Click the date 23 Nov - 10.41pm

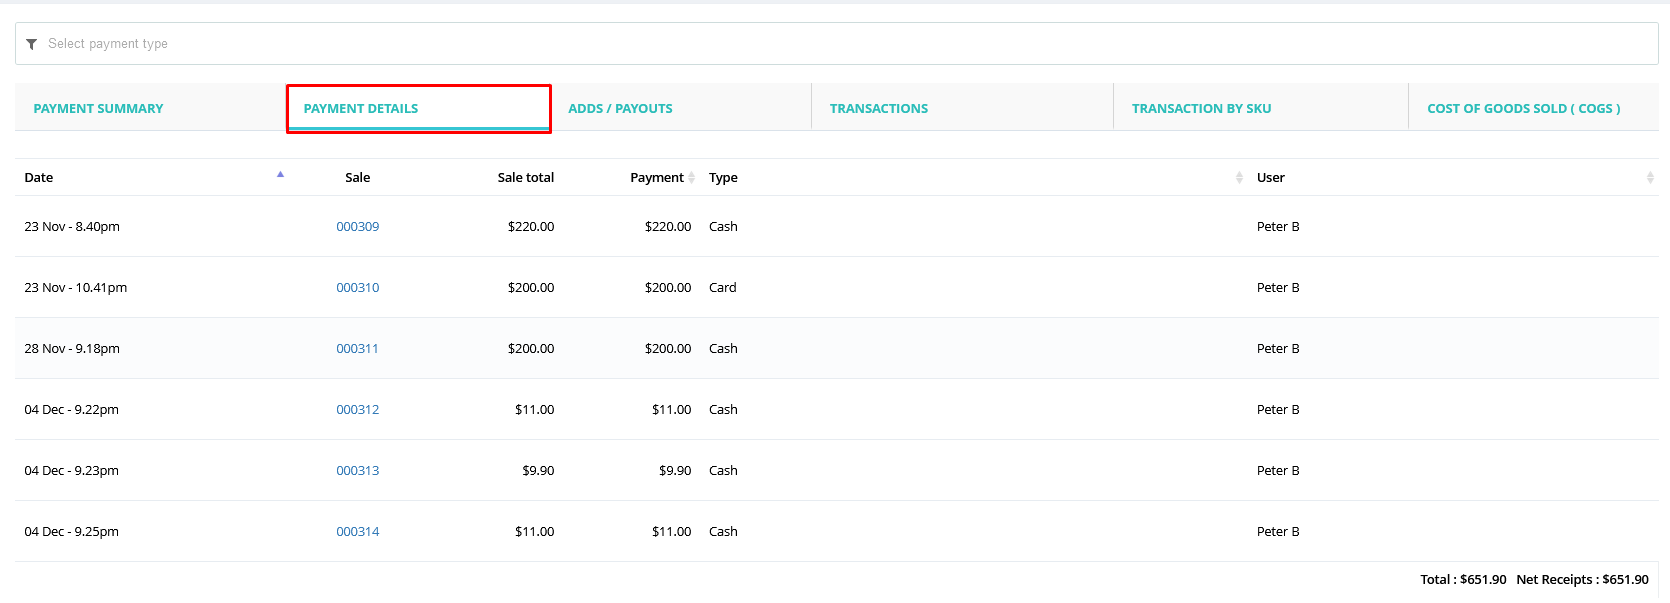76,287
